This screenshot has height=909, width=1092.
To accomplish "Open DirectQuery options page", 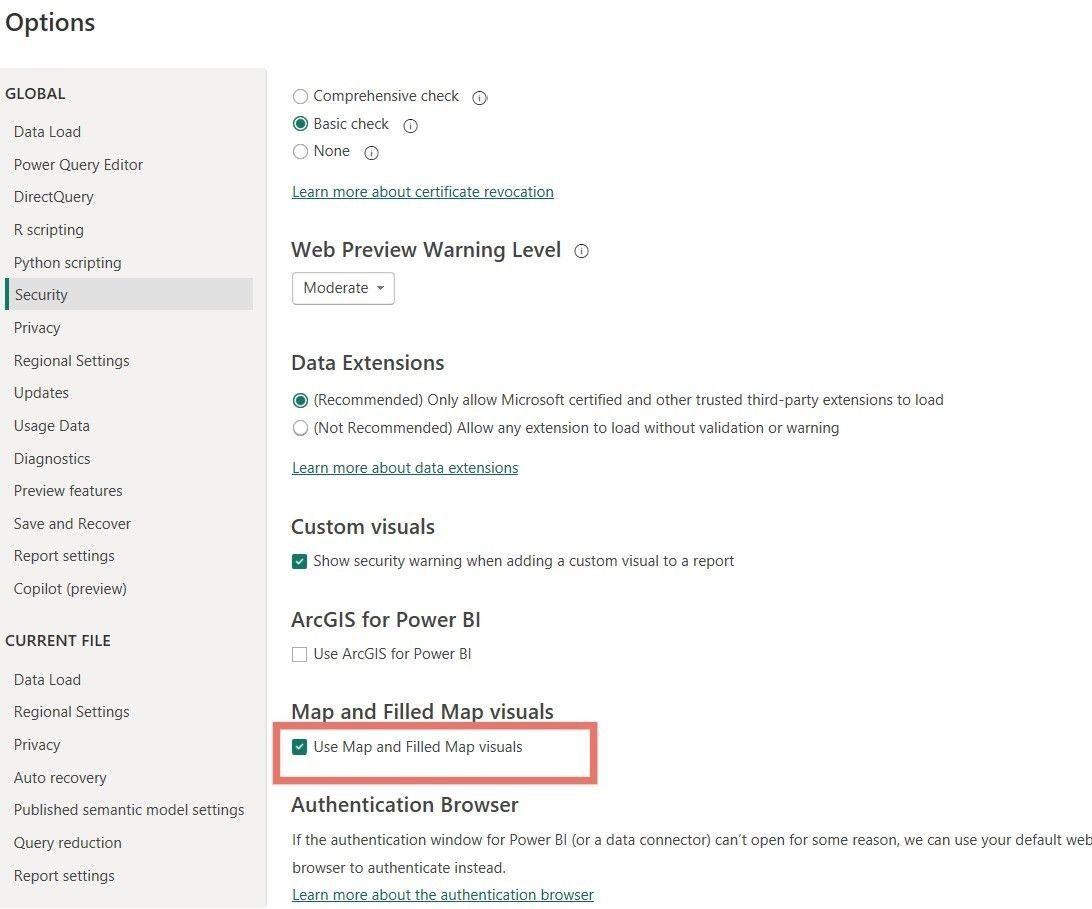I will pos(54,197).
